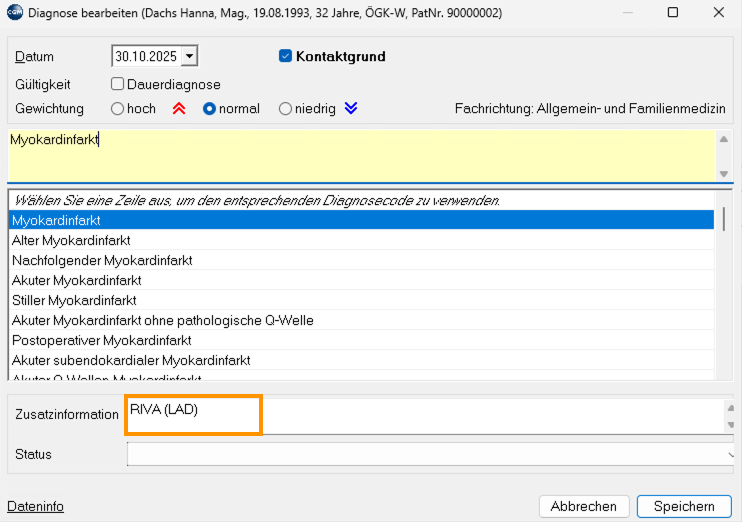Pick 'Akuter Myokardinfarkt' in the list
Screen dimensions: 742x522
[x=76, y=280]
